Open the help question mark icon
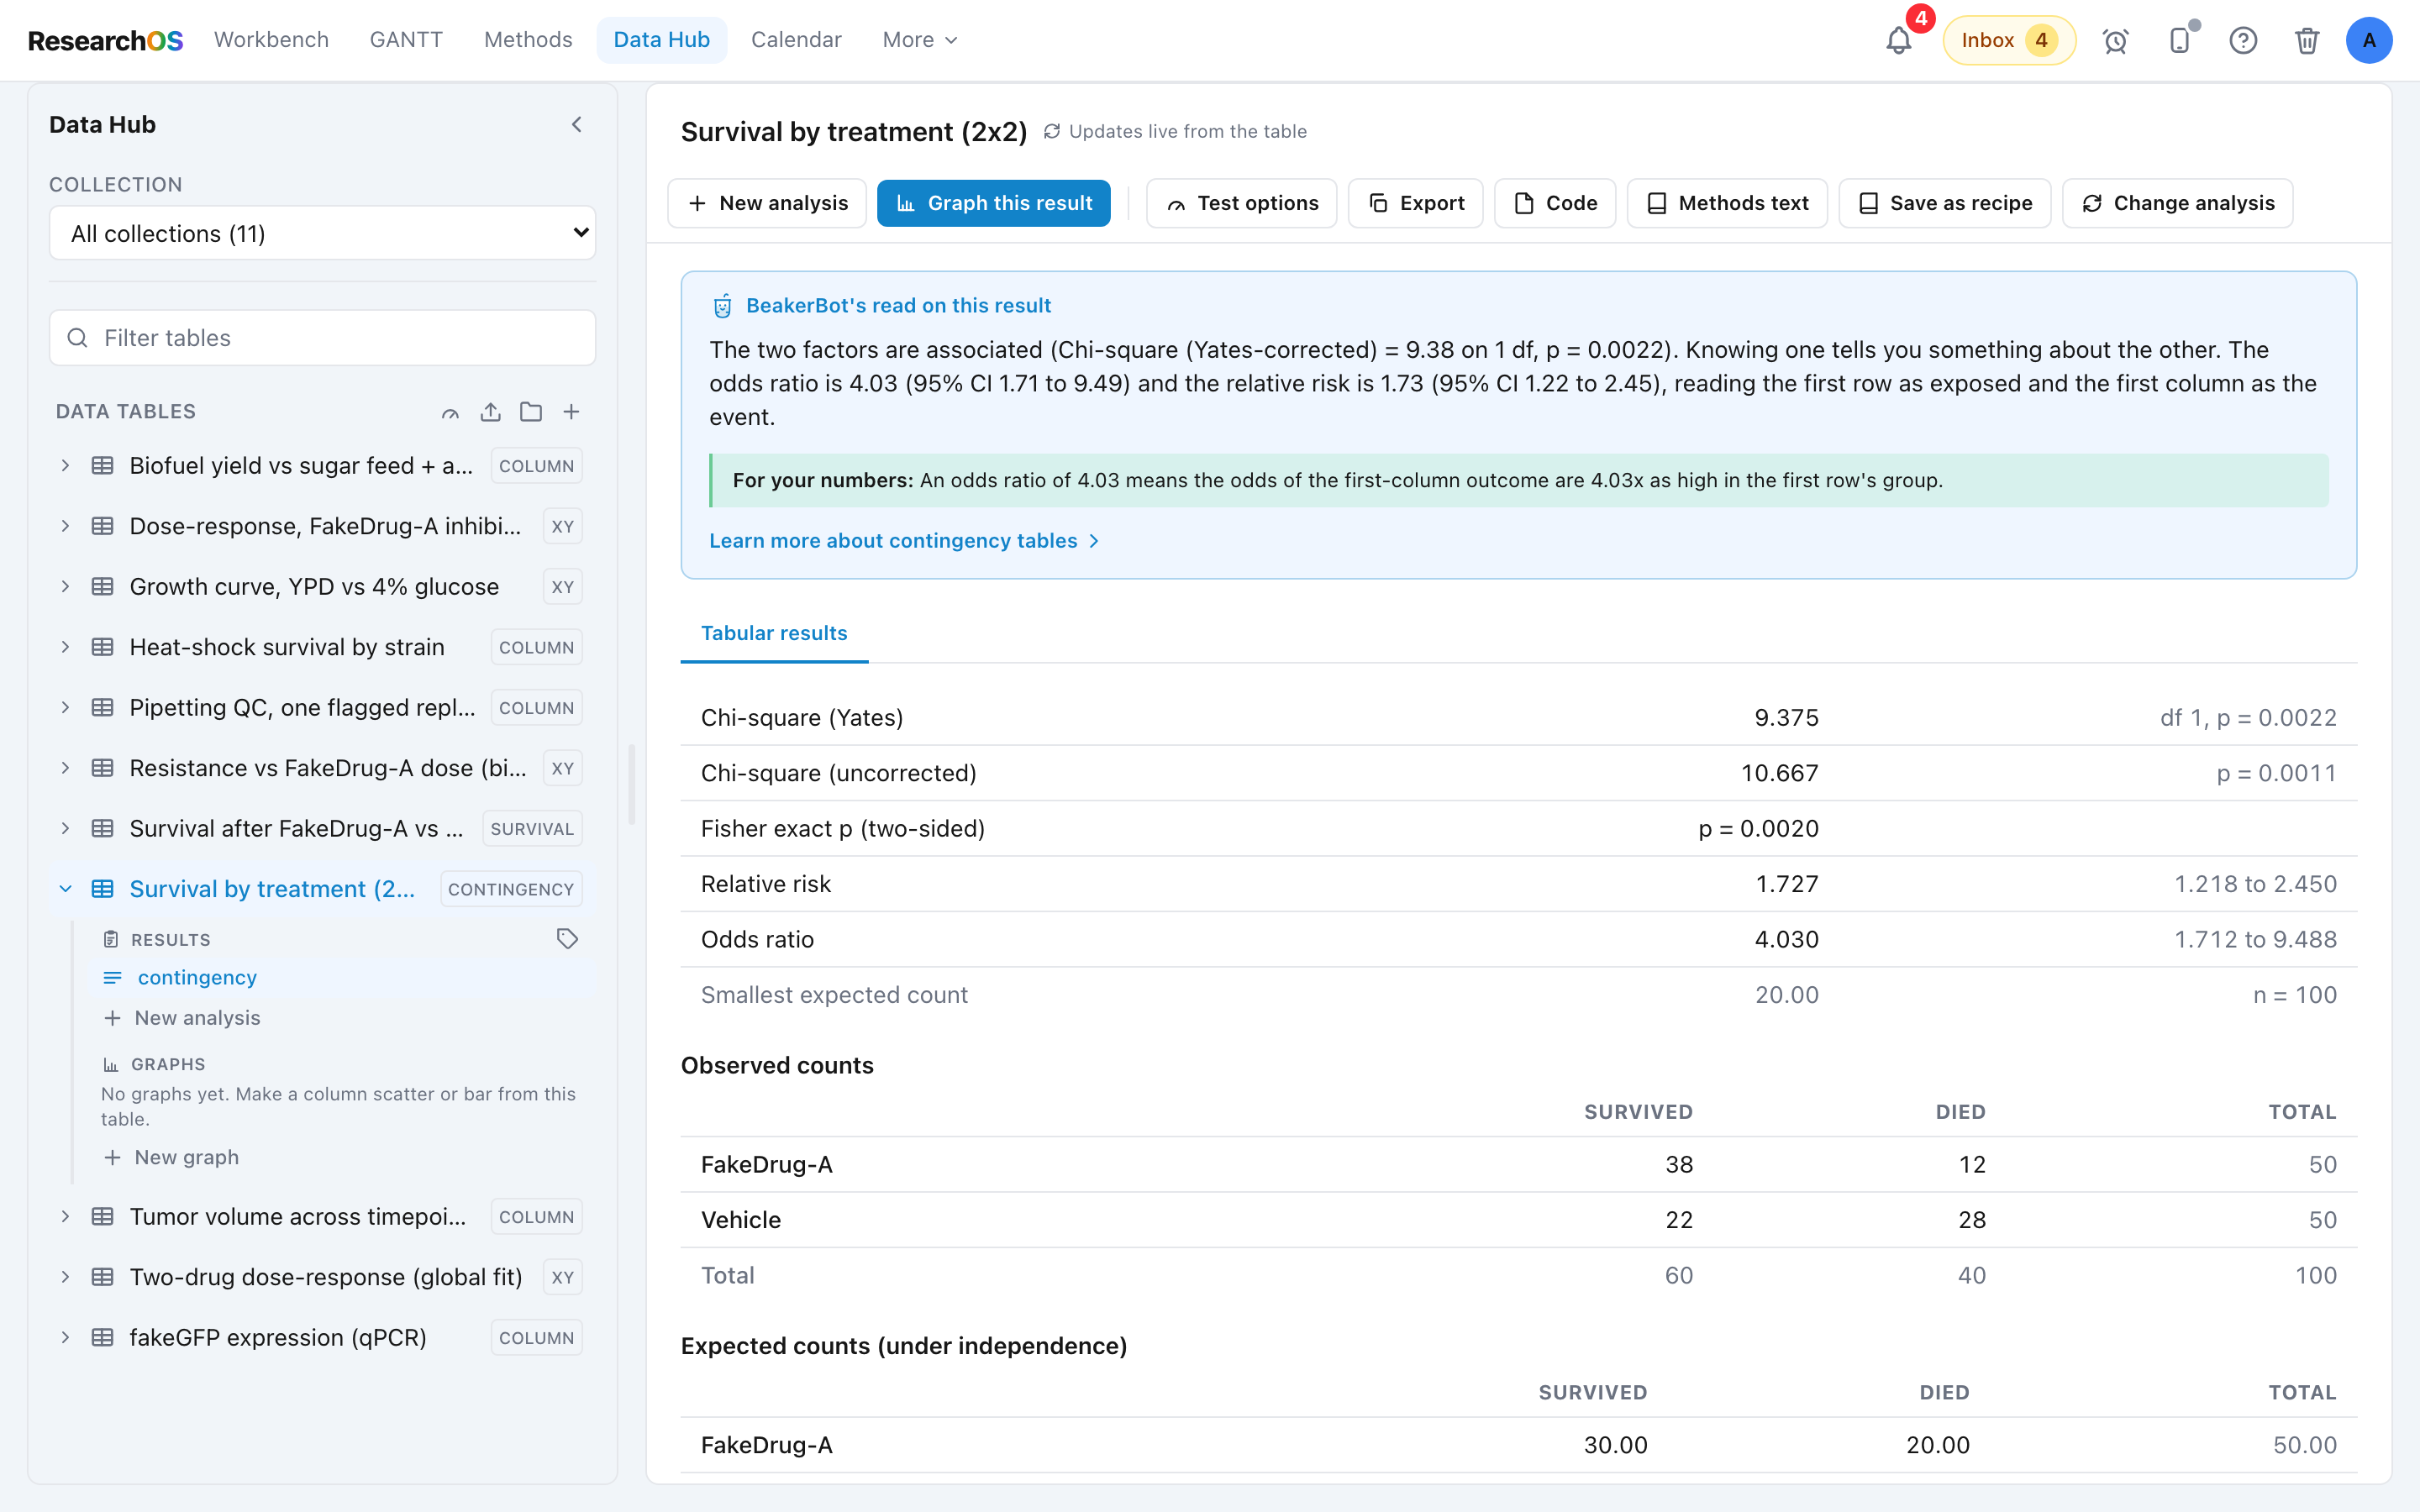The width and height of the screenshot is (2420, 1512). click(2243, 40)
